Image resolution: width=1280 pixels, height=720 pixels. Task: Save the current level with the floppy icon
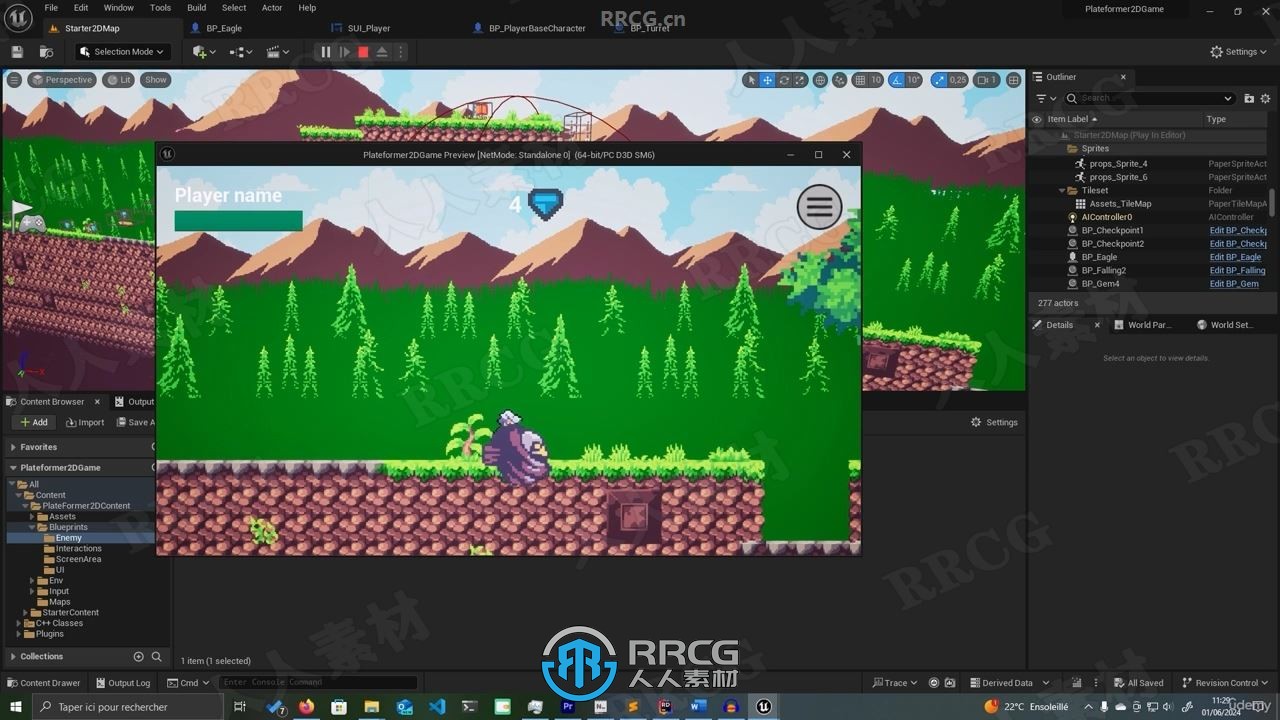click(x=17, y=52)
